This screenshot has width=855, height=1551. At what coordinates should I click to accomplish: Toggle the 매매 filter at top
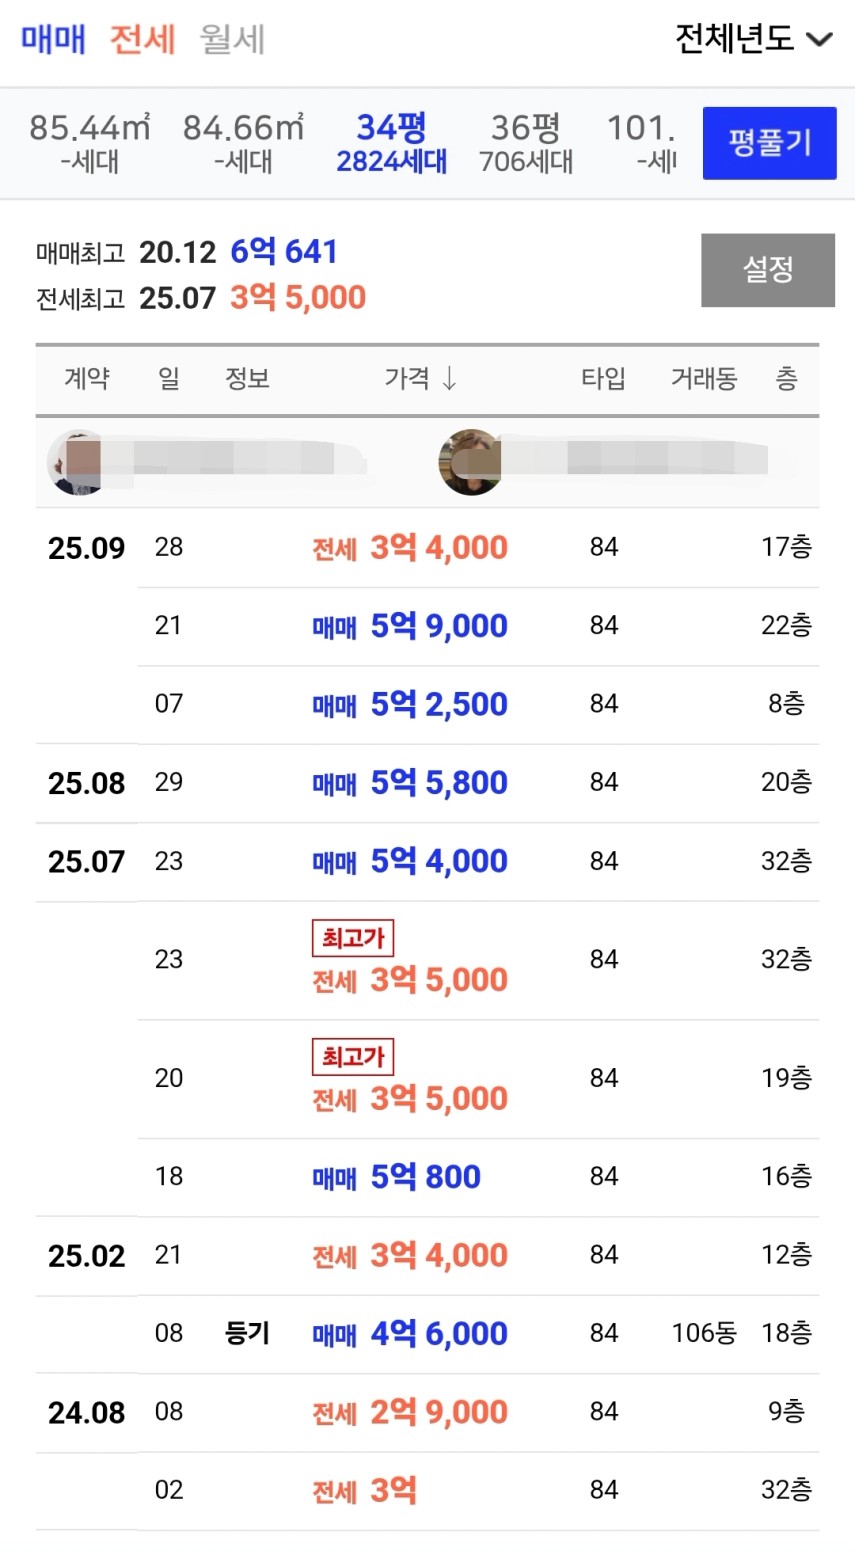[x=53, y=40]
